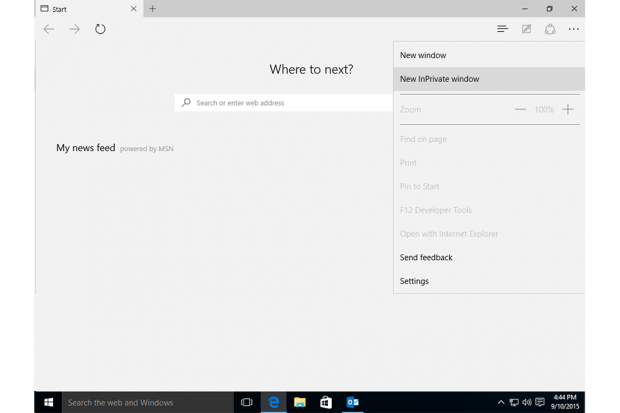
Task: Close the Start tab
Action: 134,9
